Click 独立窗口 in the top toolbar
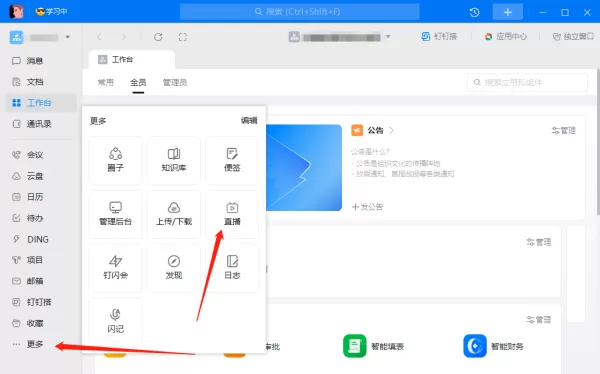The width and height of the screenshot is (600, 374). point(573,37)
